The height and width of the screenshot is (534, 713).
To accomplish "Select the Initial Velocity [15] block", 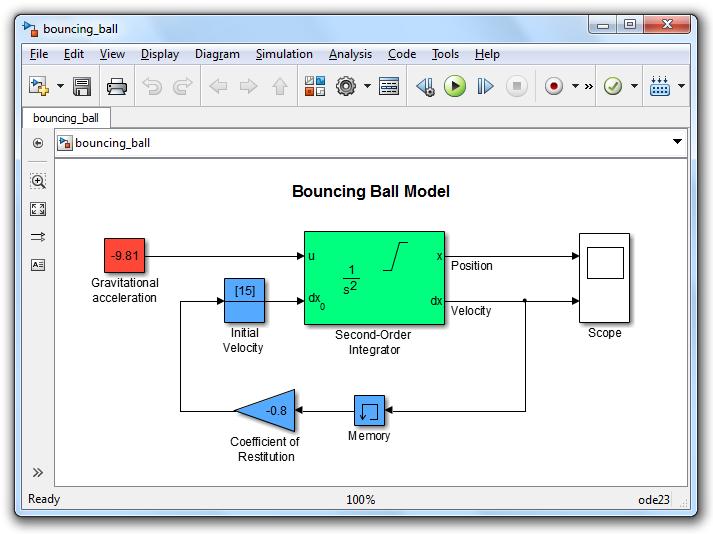I will tap(245, 301).
